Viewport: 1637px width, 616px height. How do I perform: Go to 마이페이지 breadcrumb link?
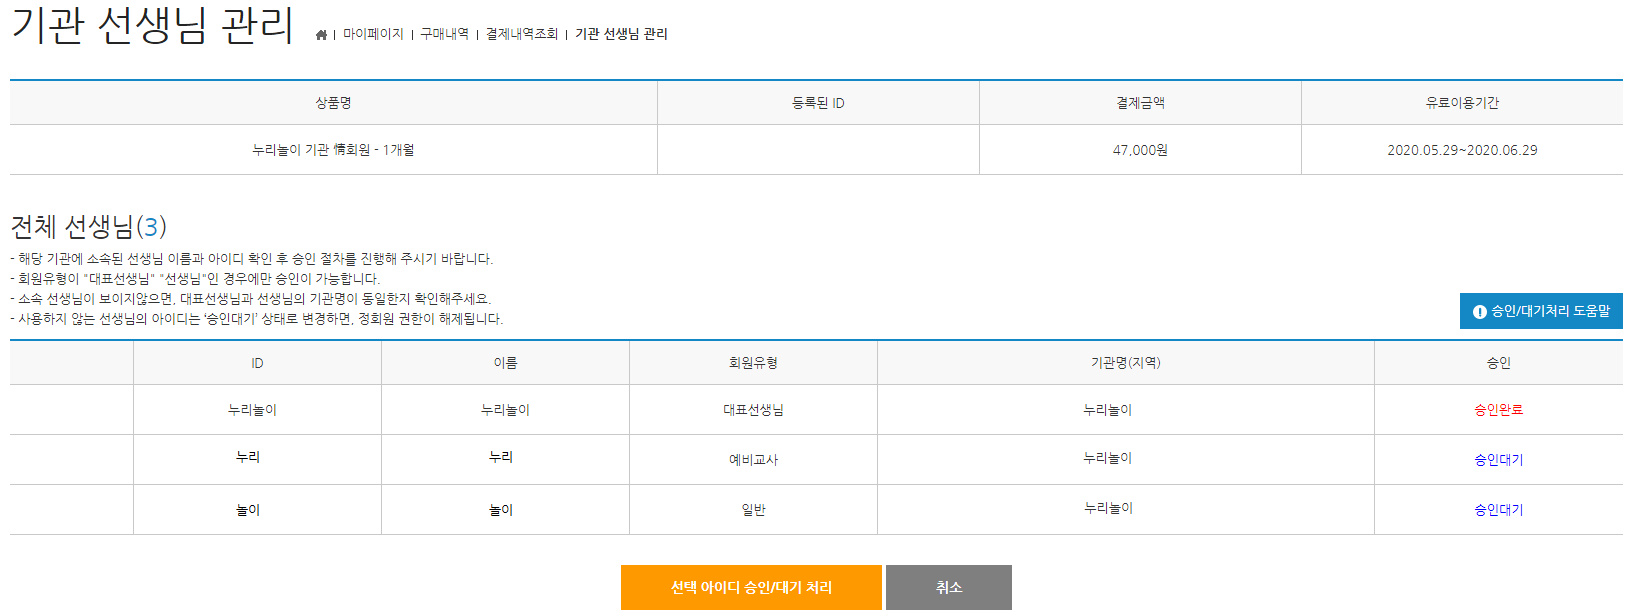click(x=373, y=34)
